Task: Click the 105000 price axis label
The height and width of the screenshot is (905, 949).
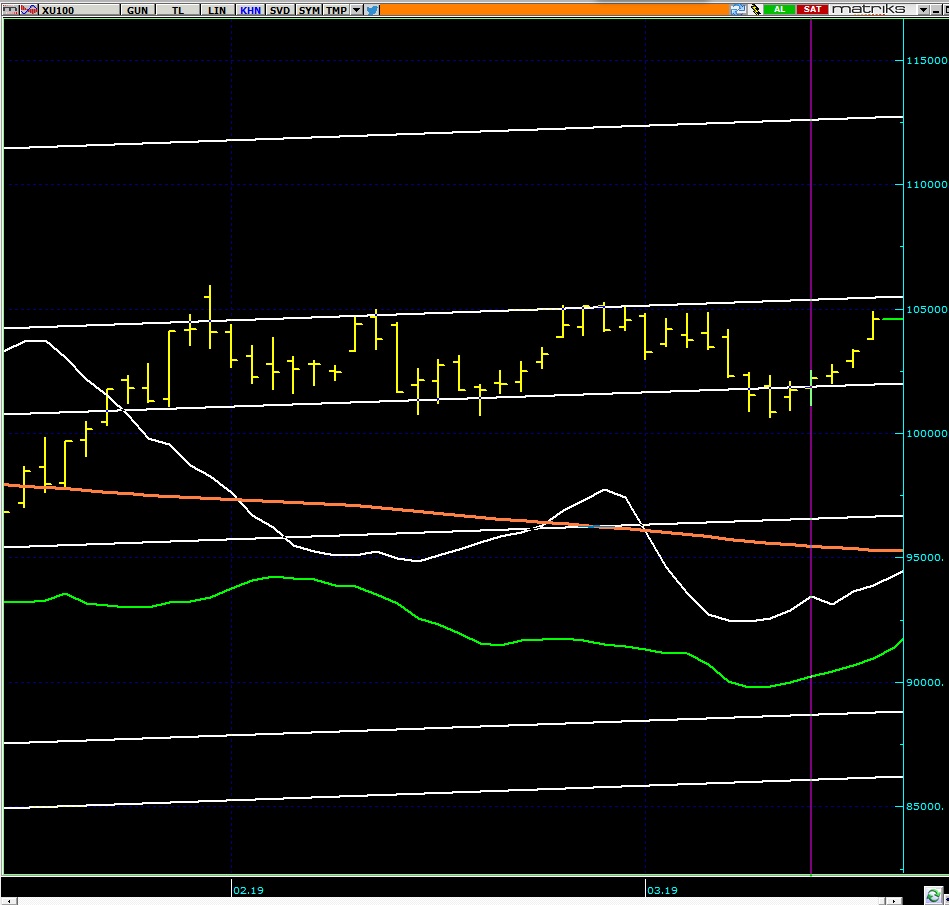Action: [927, 309]
